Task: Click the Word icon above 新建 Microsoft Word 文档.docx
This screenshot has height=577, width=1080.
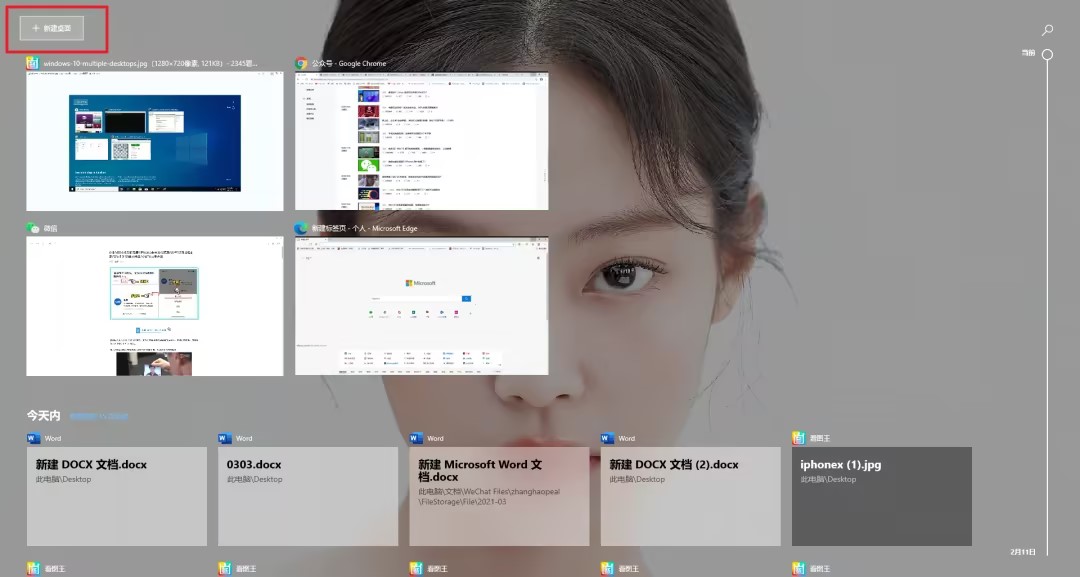Action: click(416, 438)
